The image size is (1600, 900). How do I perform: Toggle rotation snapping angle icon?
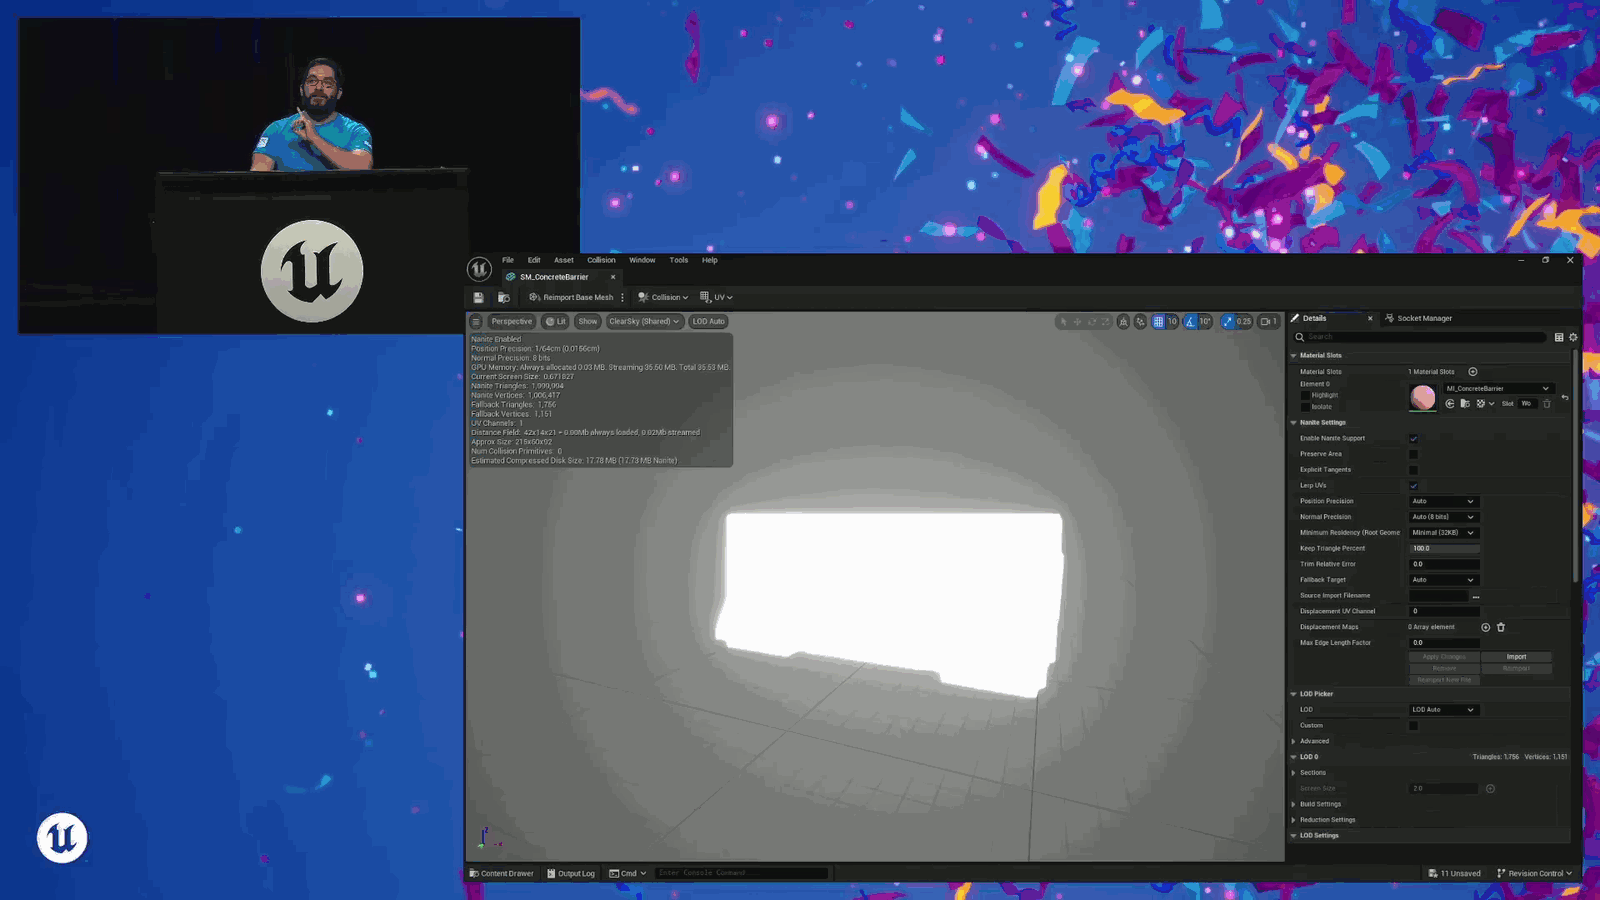tap(1190, 322)
